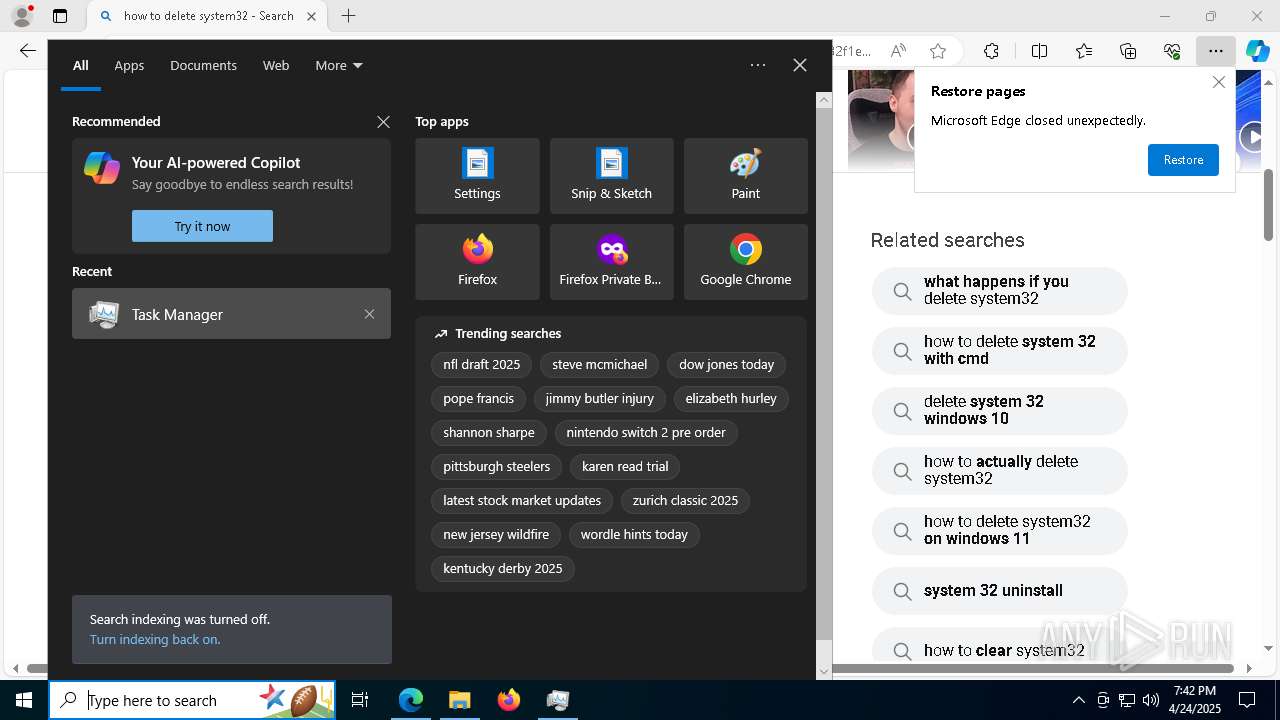
Task: Go back in Edge browser
Action: [27, 51]
